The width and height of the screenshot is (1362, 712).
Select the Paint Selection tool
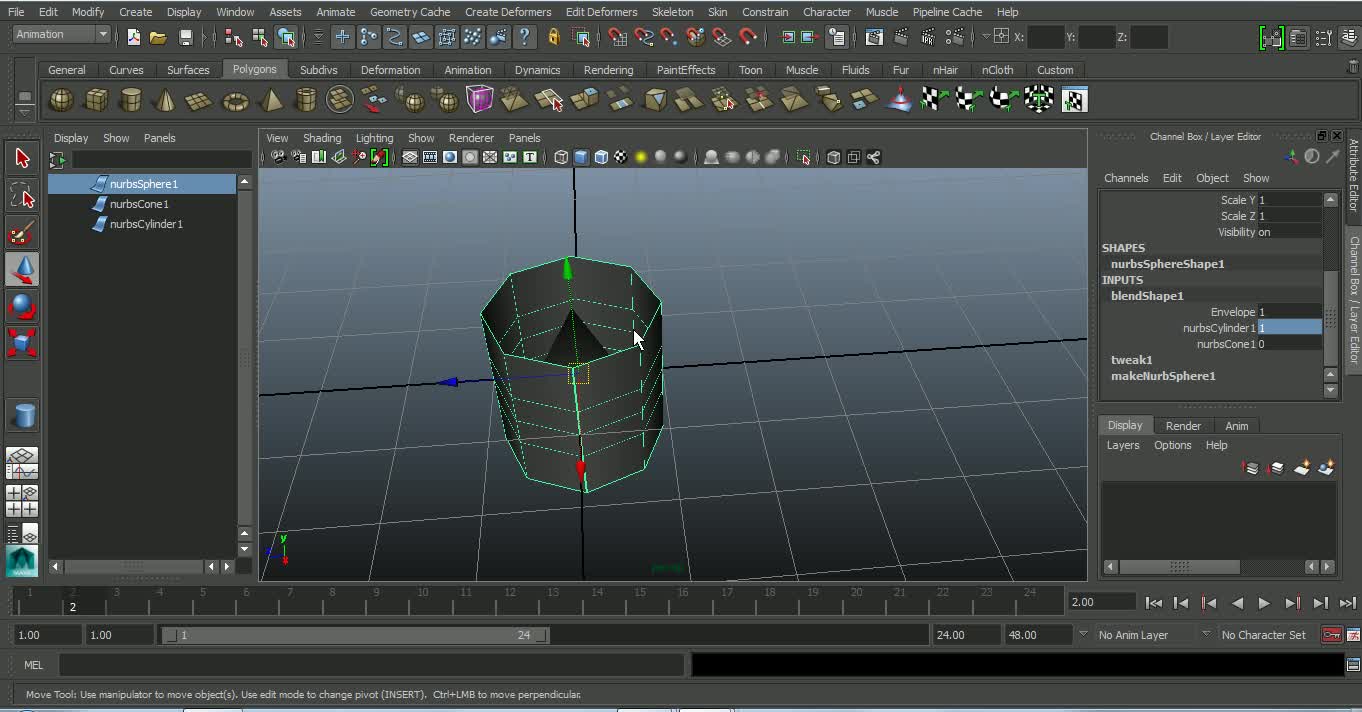point(22,233)
